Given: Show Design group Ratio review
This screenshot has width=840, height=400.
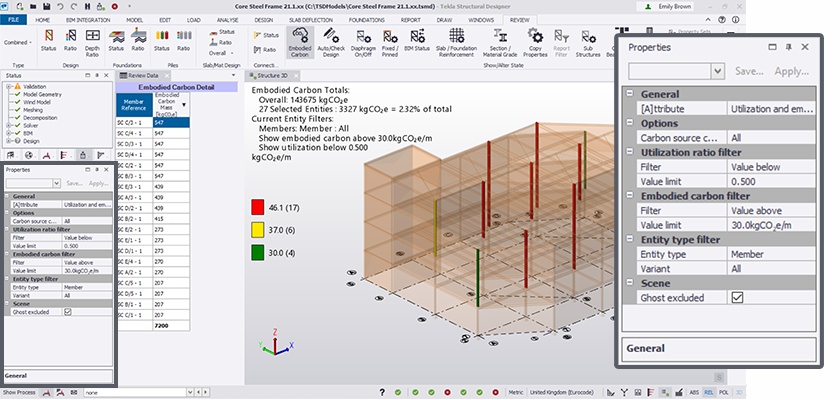Looking at the screenshot, I should [x=70, y=41].
